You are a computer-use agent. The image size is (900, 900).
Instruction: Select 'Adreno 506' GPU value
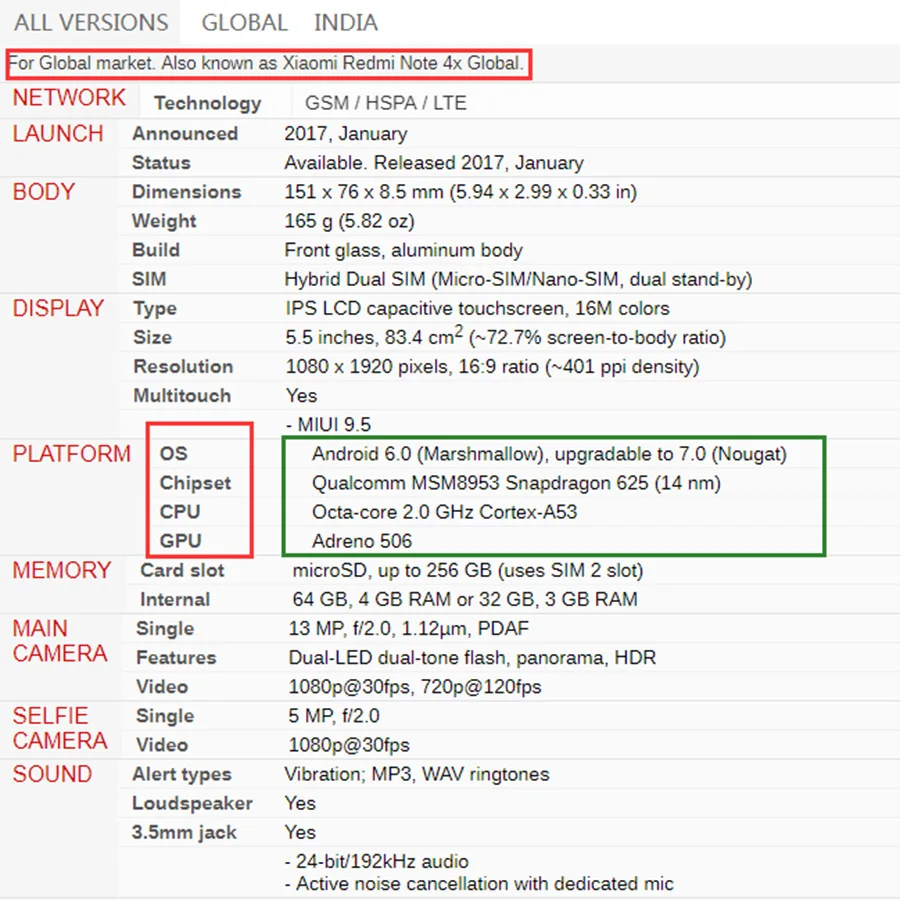pyautogui.click(x=362, y=541)
